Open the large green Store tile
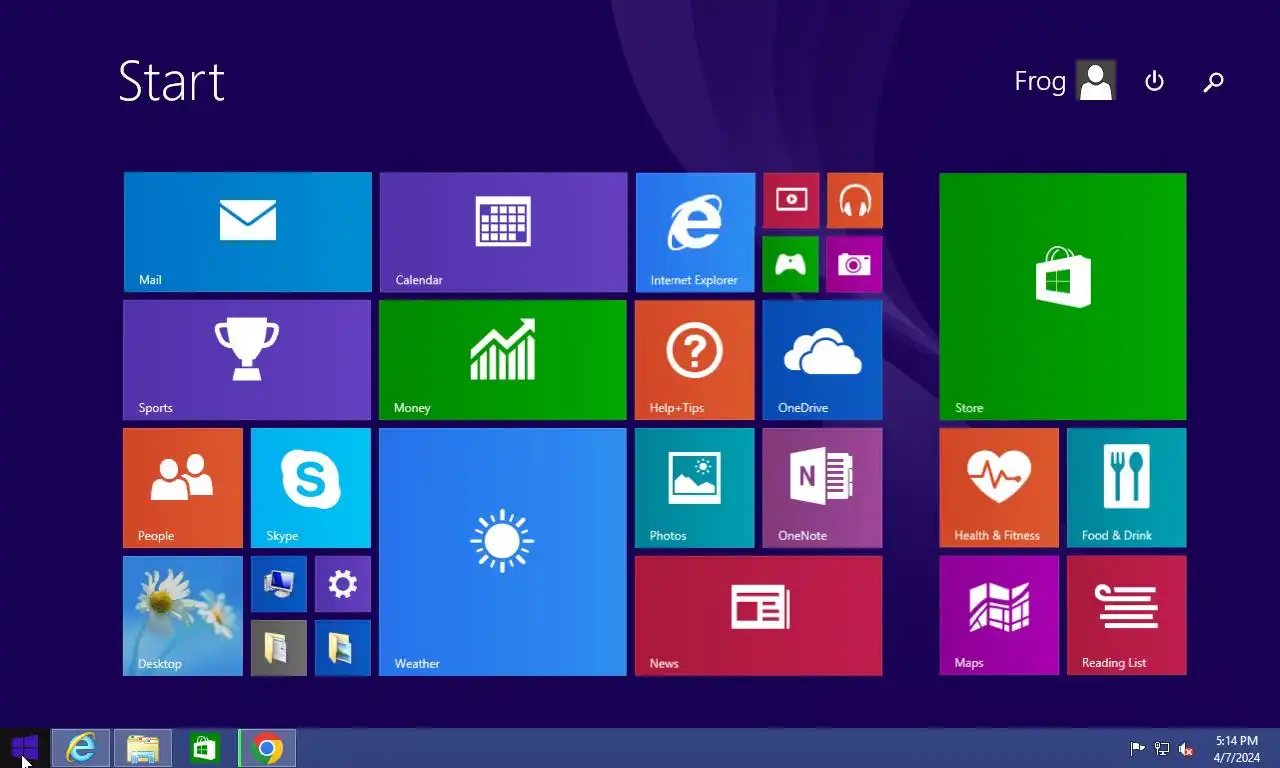1280x768 pixels. coord(1063,296)
